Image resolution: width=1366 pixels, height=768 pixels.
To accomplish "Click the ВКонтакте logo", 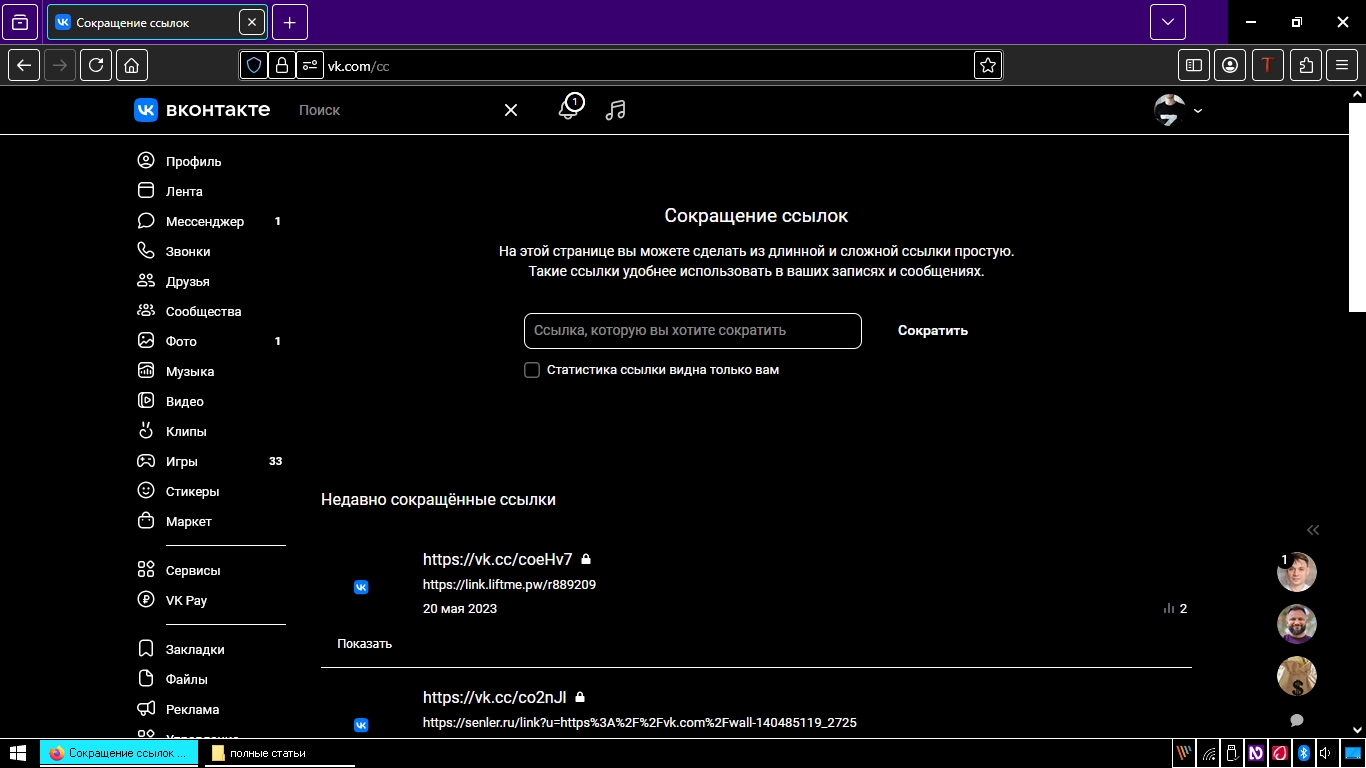I will [x=202, y=110].
